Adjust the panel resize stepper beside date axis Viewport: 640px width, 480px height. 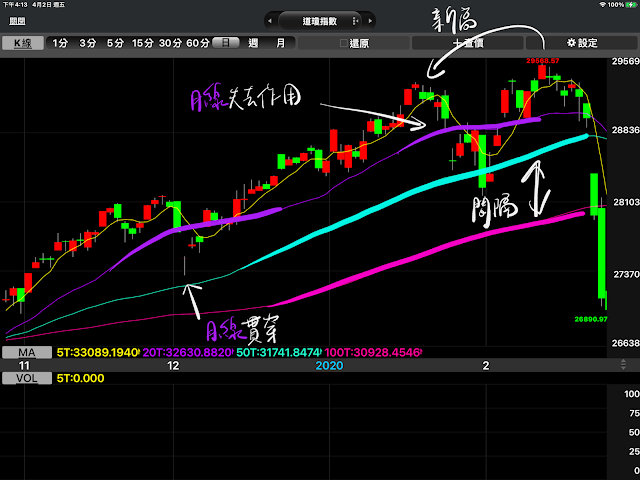[623, 364]
